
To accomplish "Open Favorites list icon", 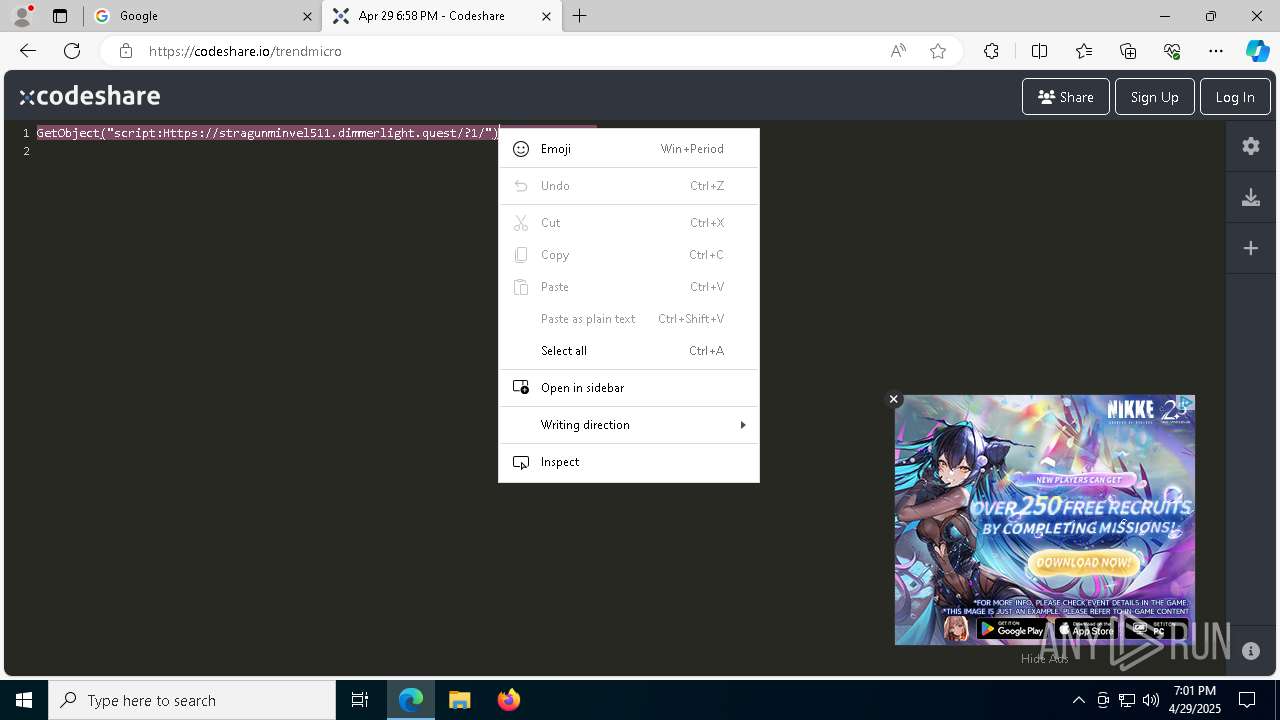I will [x=1084, y=51].
